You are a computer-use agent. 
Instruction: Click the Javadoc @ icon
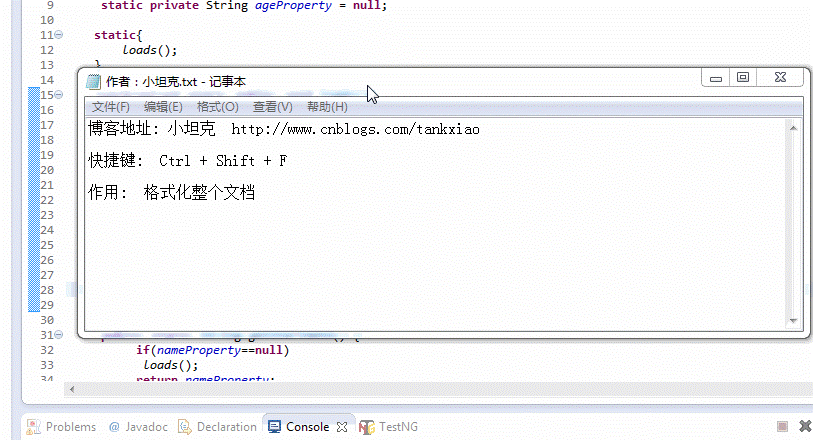(114, 427)
